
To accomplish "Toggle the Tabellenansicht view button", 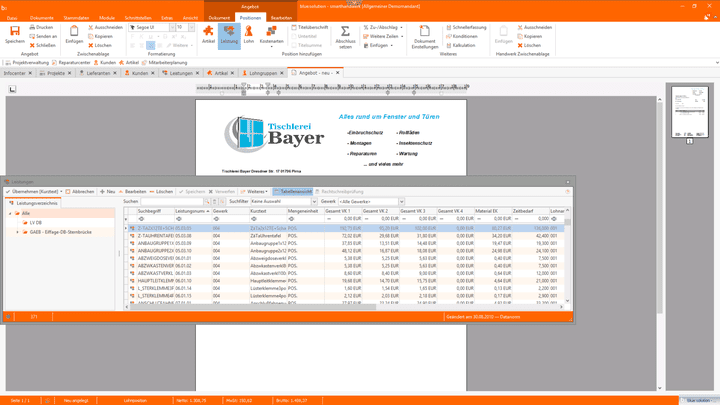I will tap(293, 191).
